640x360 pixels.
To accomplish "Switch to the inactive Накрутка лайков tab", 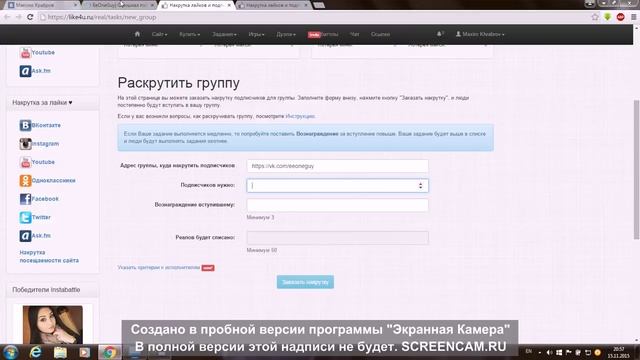I will (273, 5).
